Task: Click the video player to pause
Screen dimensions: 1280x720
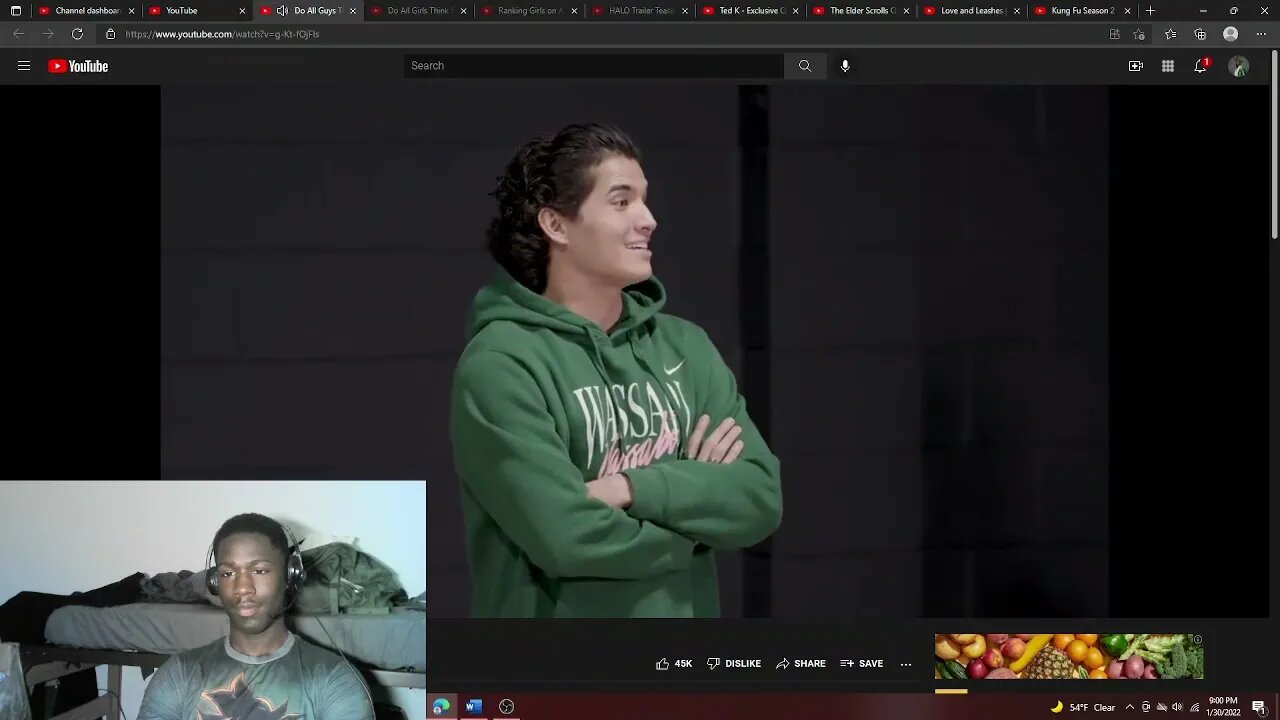Action: tap(634, 351)
